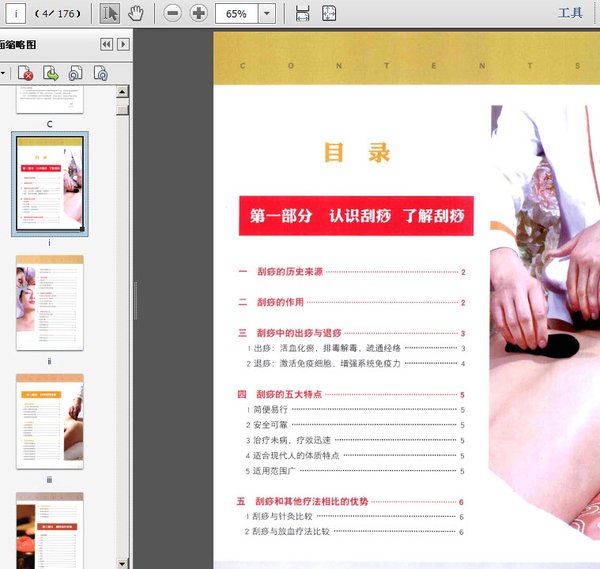The height and width of the screenshot is (569, 600).
Task: Click entry 适用范围广
Action: tap(274, 471)
